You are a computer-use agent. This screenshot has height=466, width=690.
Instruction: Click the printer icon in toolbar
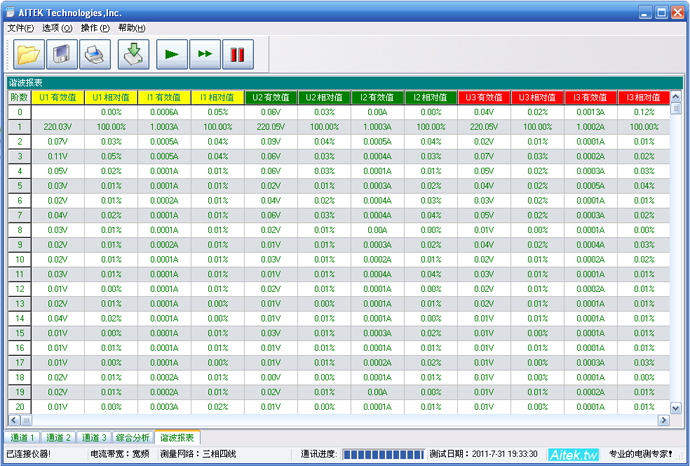tap(93, 54)
